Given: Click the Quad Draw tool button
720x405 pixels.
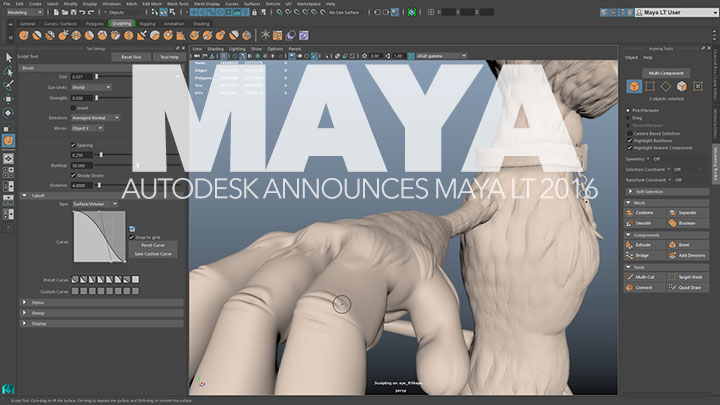Looking at the screenshot, I should 687,287.
